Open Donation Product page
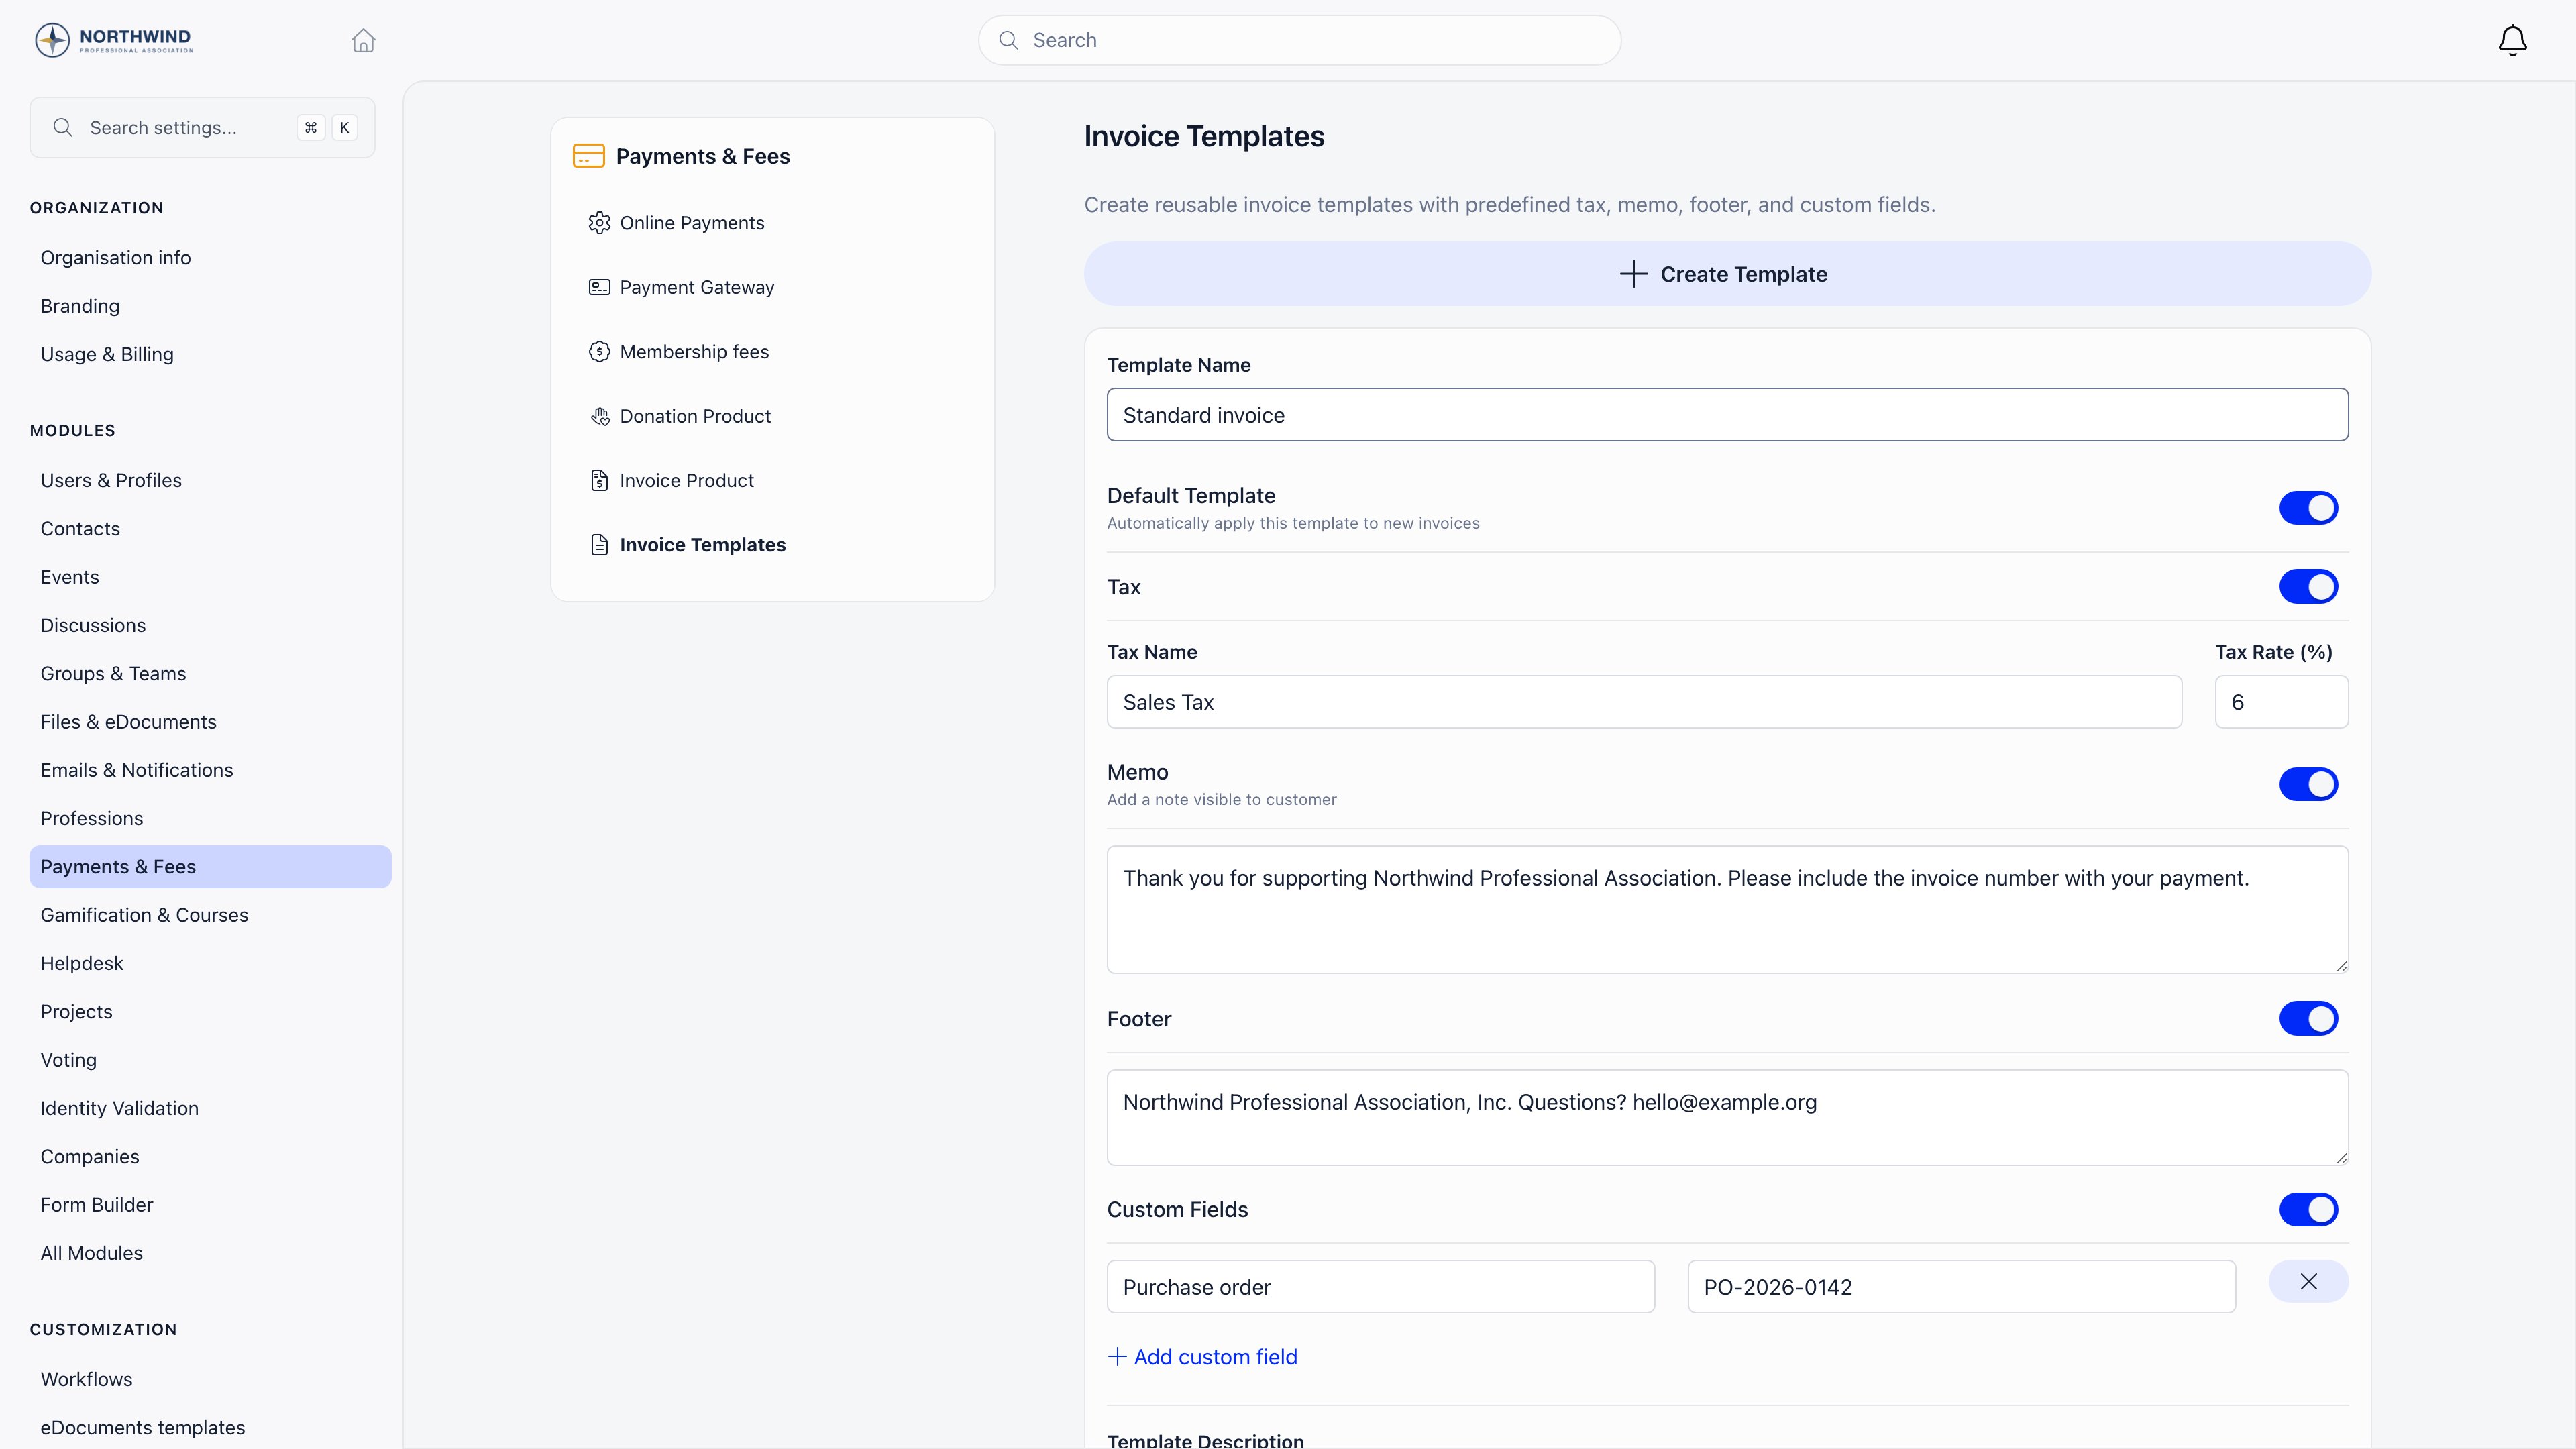This screenshot has width=2576, height=1449. [x=695, y=416]
